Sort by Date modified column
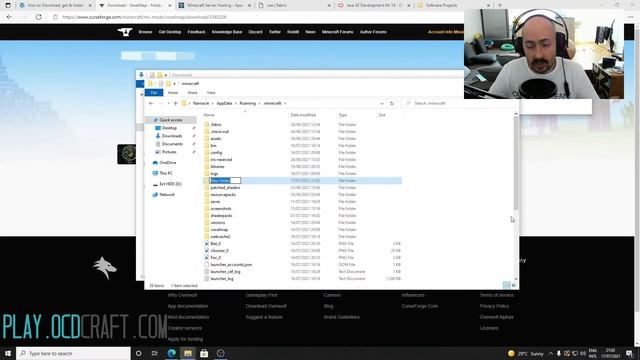The height and width of the screenshot is (360, 640). [303, 115]
